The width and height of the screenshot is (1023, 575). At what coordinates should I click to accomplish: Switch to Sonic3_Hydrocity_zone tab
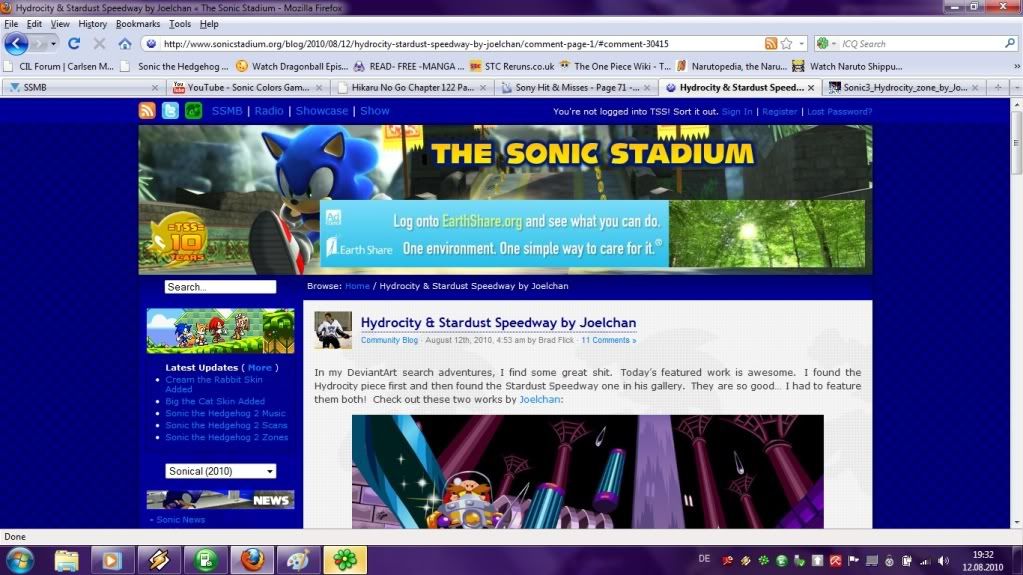(904, 87)
